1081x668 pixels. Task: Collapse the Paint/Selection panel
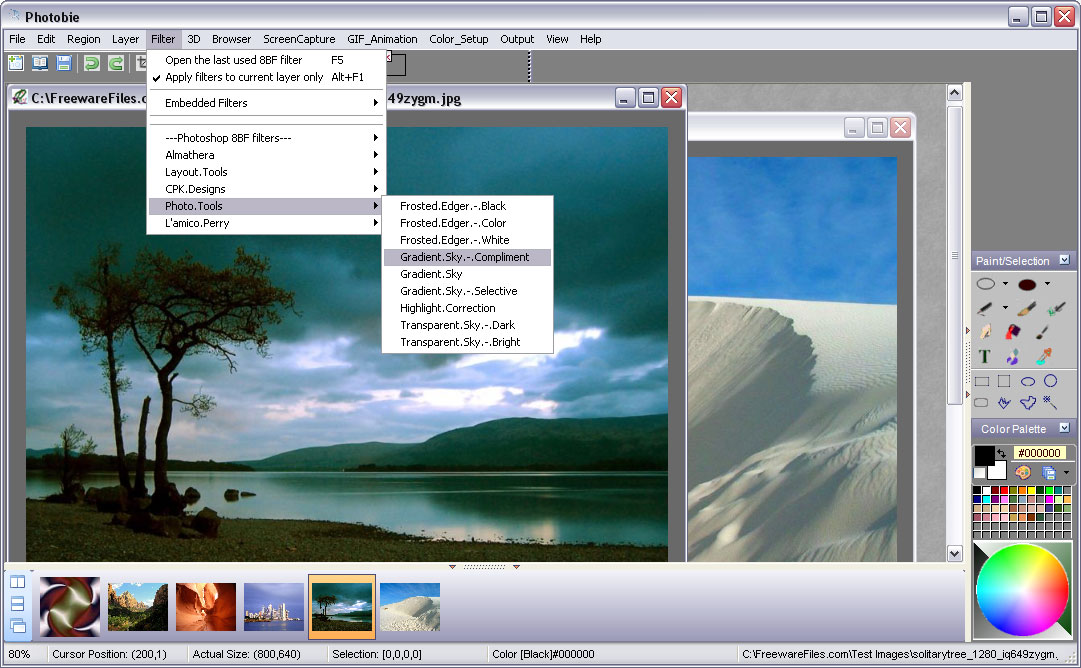pyautogui.click(x=1064, y=260)
